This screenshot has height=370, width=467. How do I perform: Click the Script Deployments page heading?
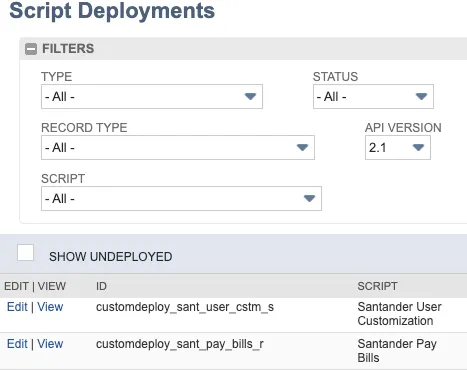tap(112, 11)
